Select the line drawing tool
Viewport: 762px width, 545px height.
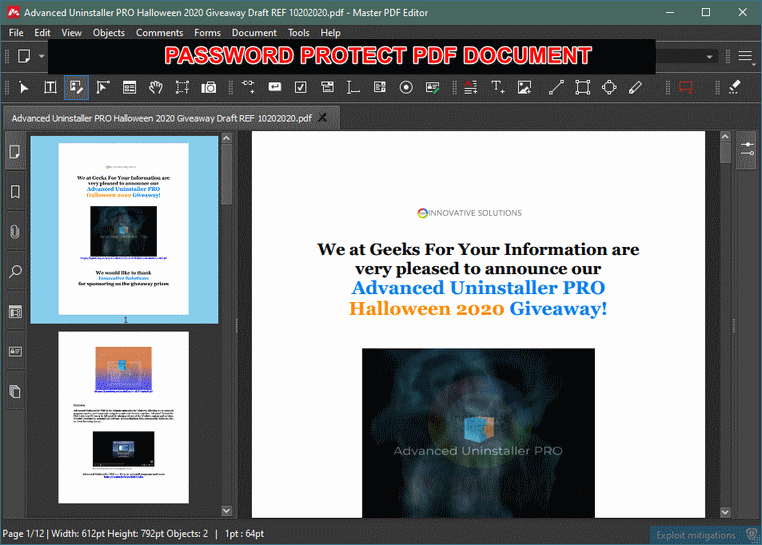pos(556,88)
